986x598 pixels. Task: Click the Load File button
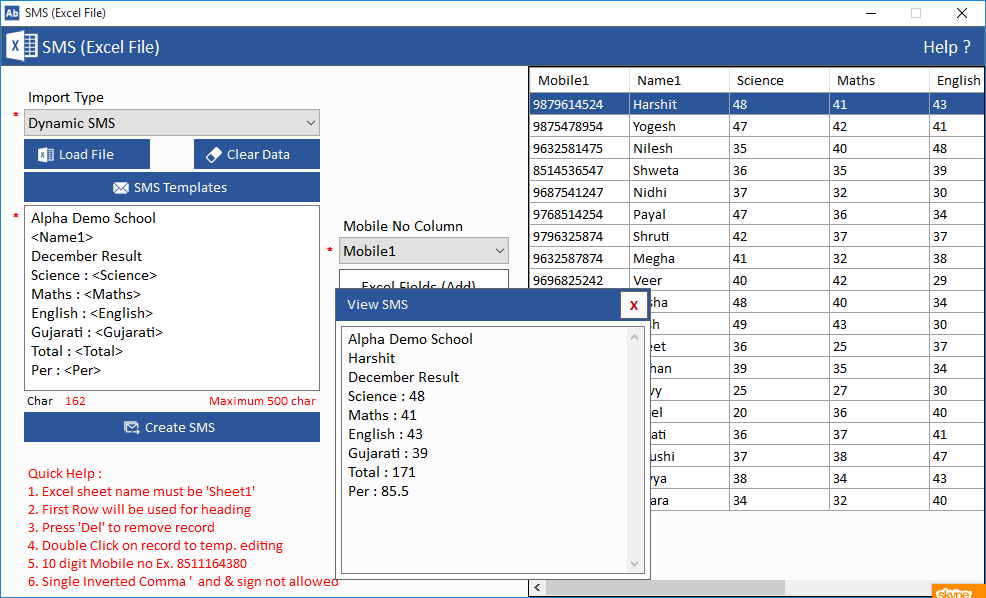pos(87,155)
